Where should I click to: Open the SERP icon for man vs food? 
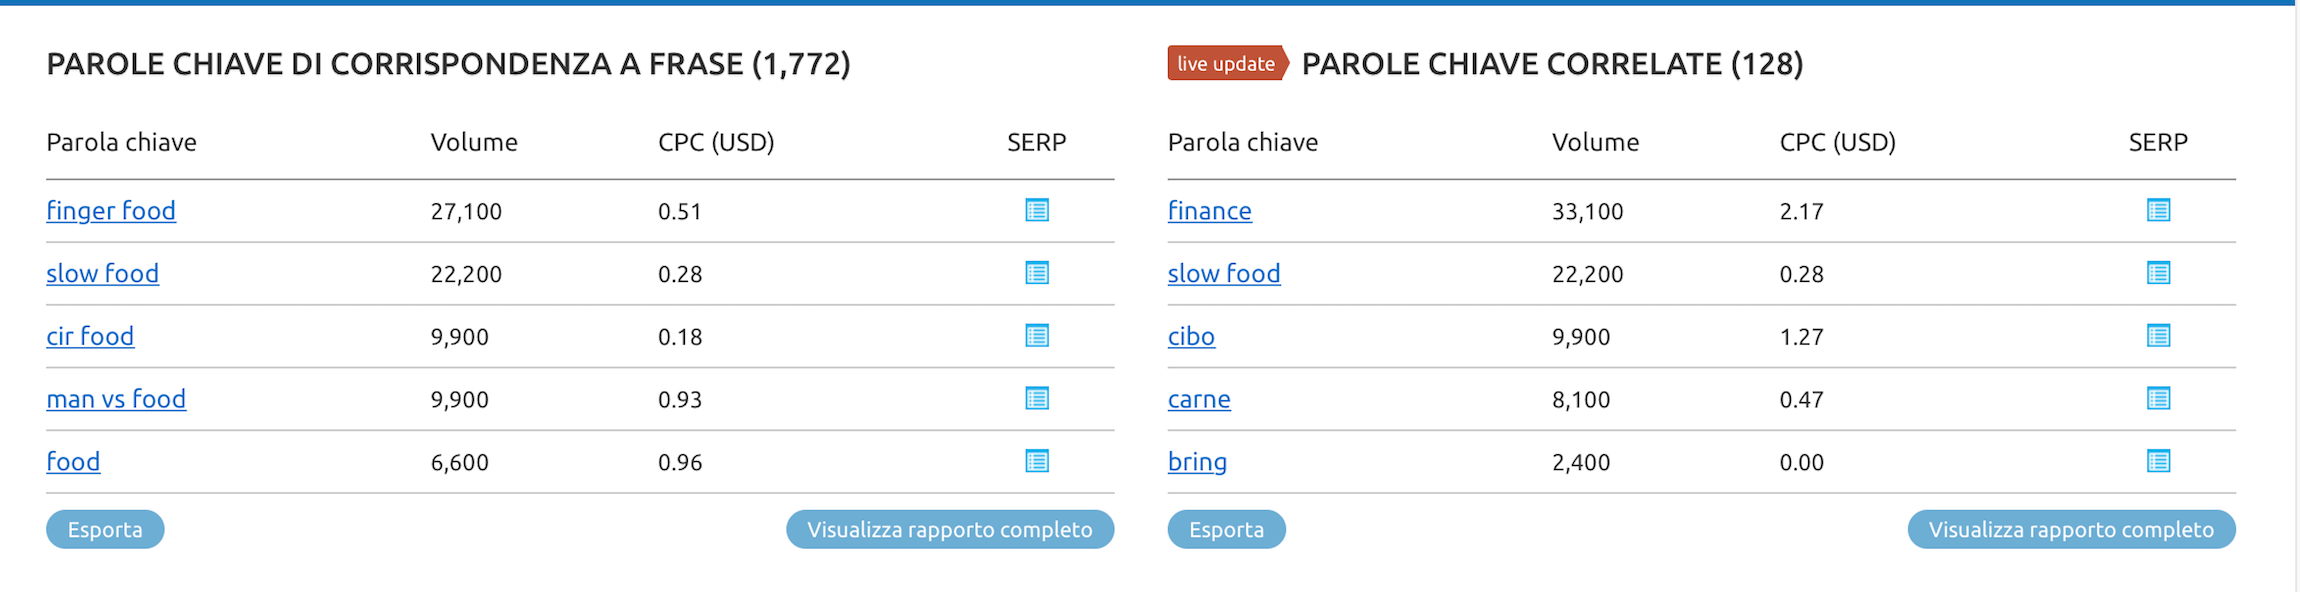coord(1037,399)
